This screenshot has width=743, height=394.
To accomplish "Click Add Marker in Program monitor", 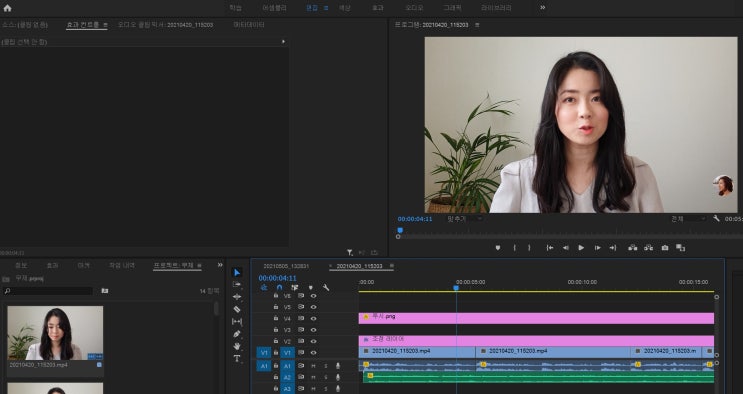I will pos(498,247).
